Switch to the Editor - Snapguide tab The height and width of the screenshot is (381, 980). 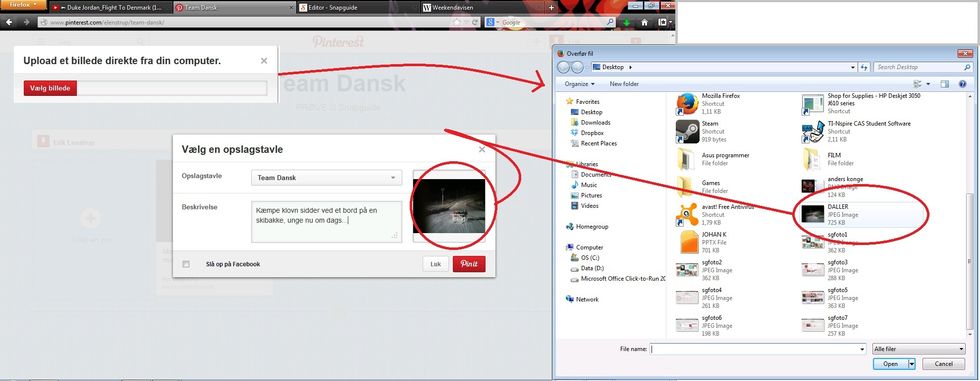coord(358,8)
